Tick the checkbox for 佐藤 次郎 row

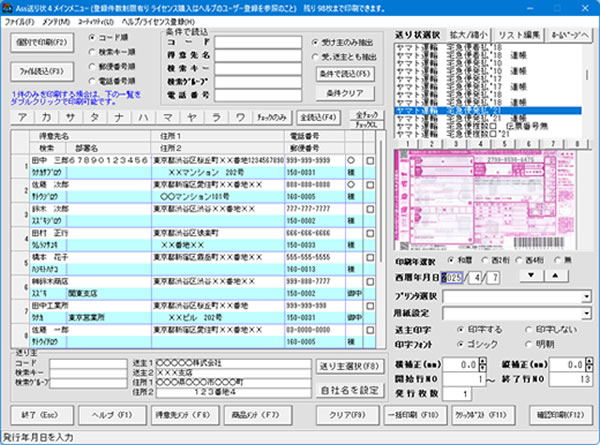[x=370, y=185]
